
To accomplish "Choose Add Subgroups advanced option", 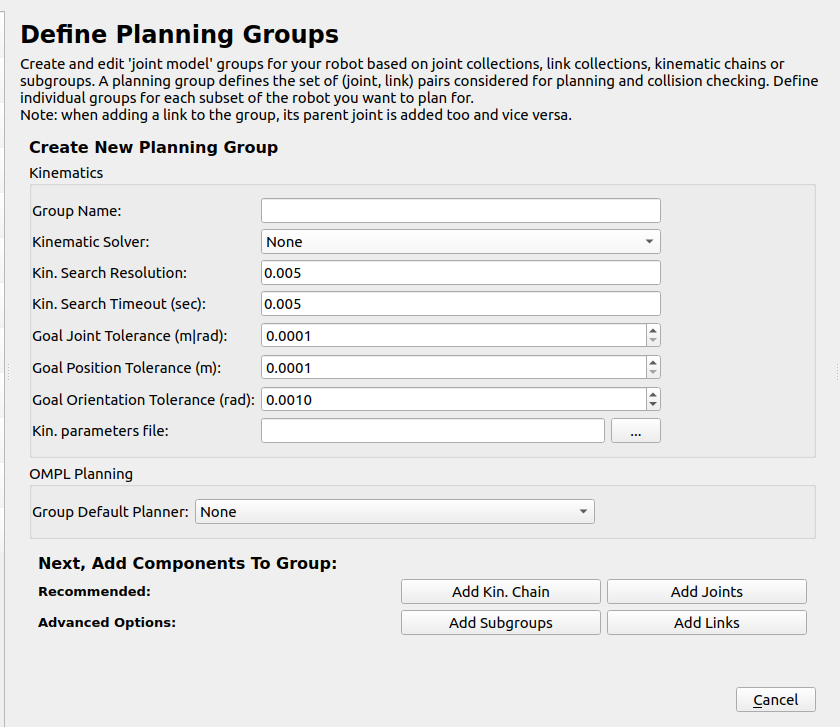I will 500,623.
